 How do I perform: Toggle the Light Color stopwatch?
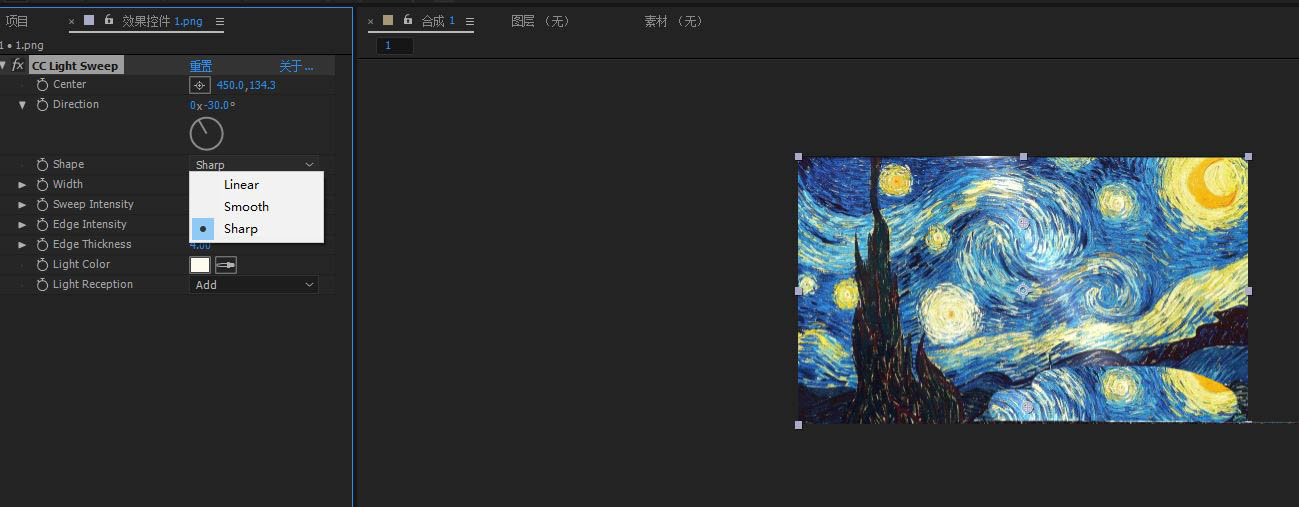[42, 265]
